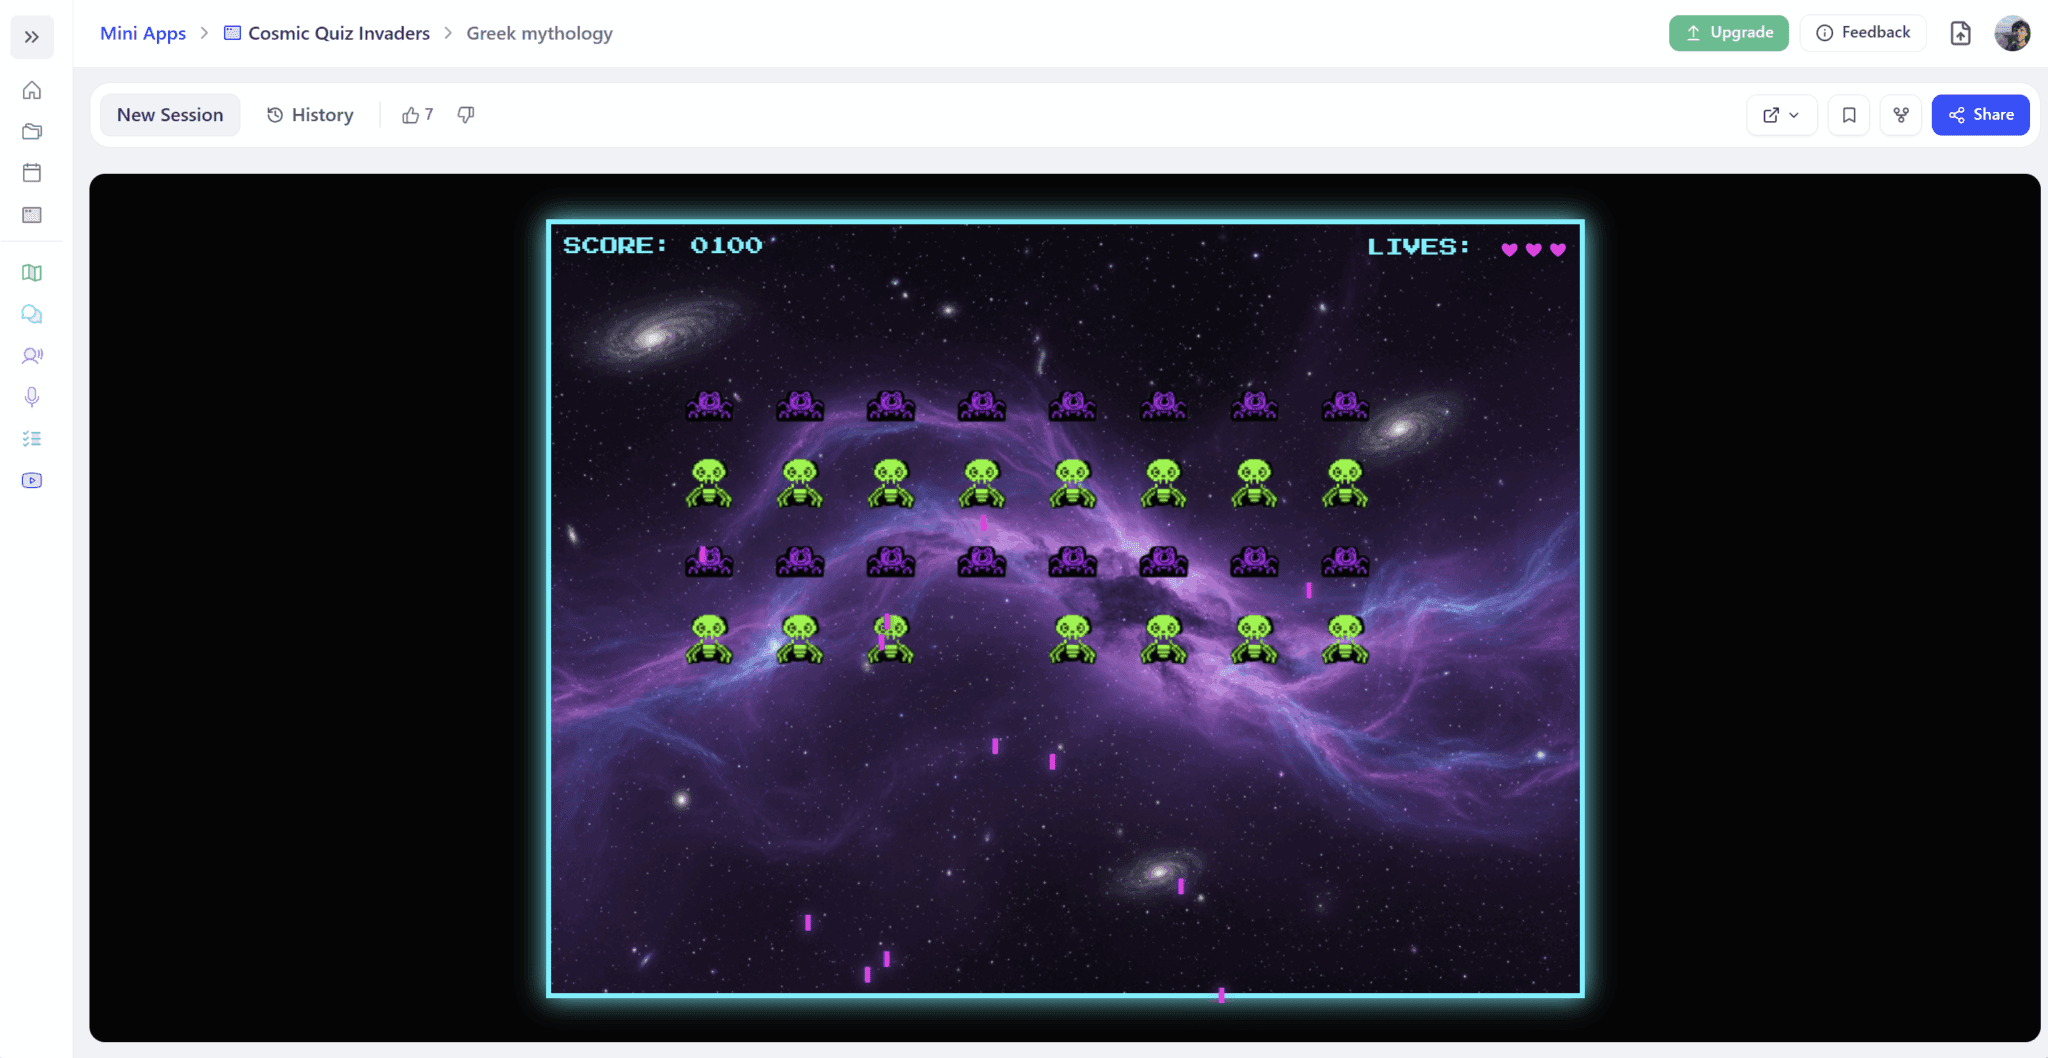The width and height of the screenshot is (2048, 1058).
Task: Click the fork/remix icon near Share
Action: (1899, 114)
